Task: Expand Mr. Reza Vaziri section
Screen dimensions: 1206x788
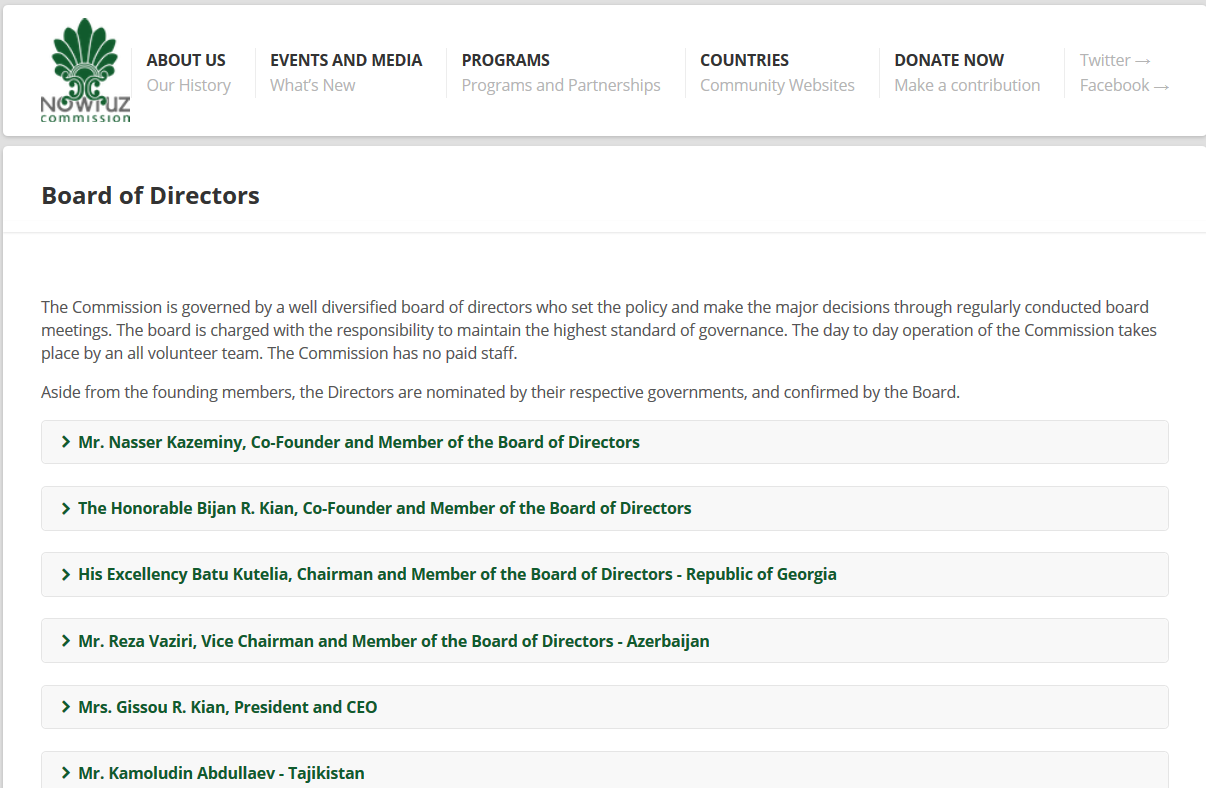Action: pos(604,640)
